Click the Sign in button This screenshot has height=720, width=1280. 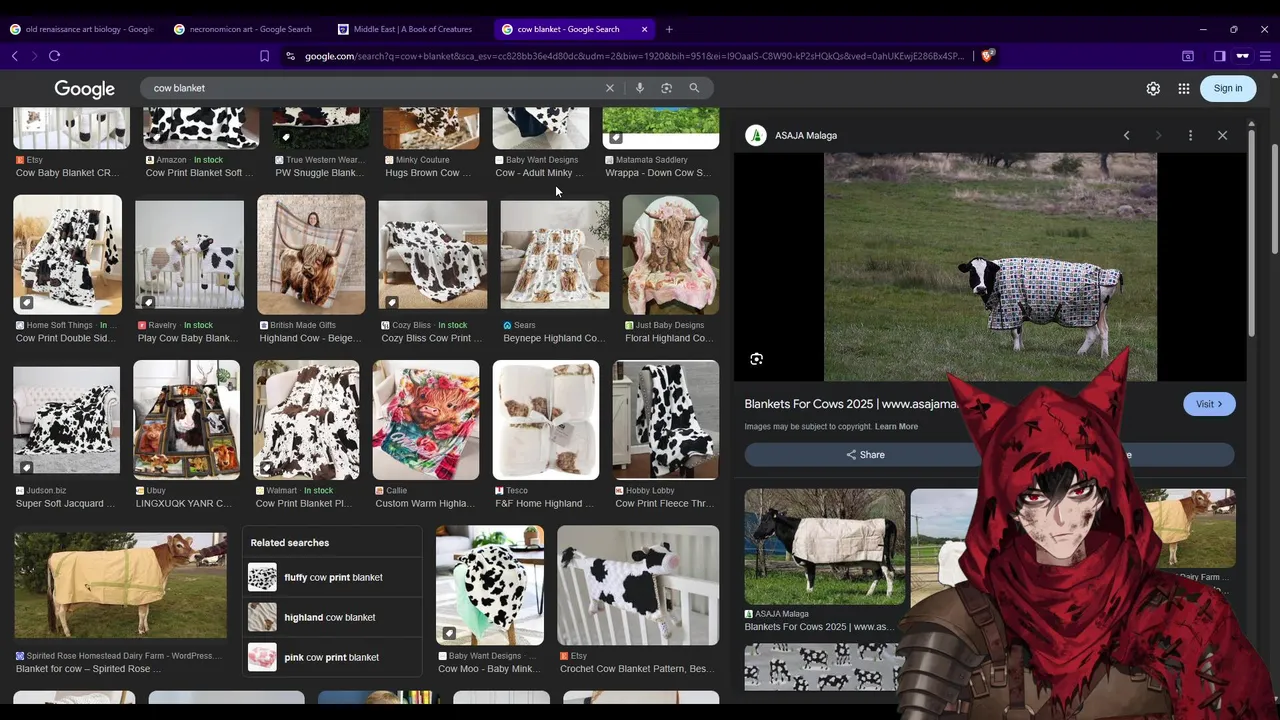pyautogui.click(x=1227, y=88)
